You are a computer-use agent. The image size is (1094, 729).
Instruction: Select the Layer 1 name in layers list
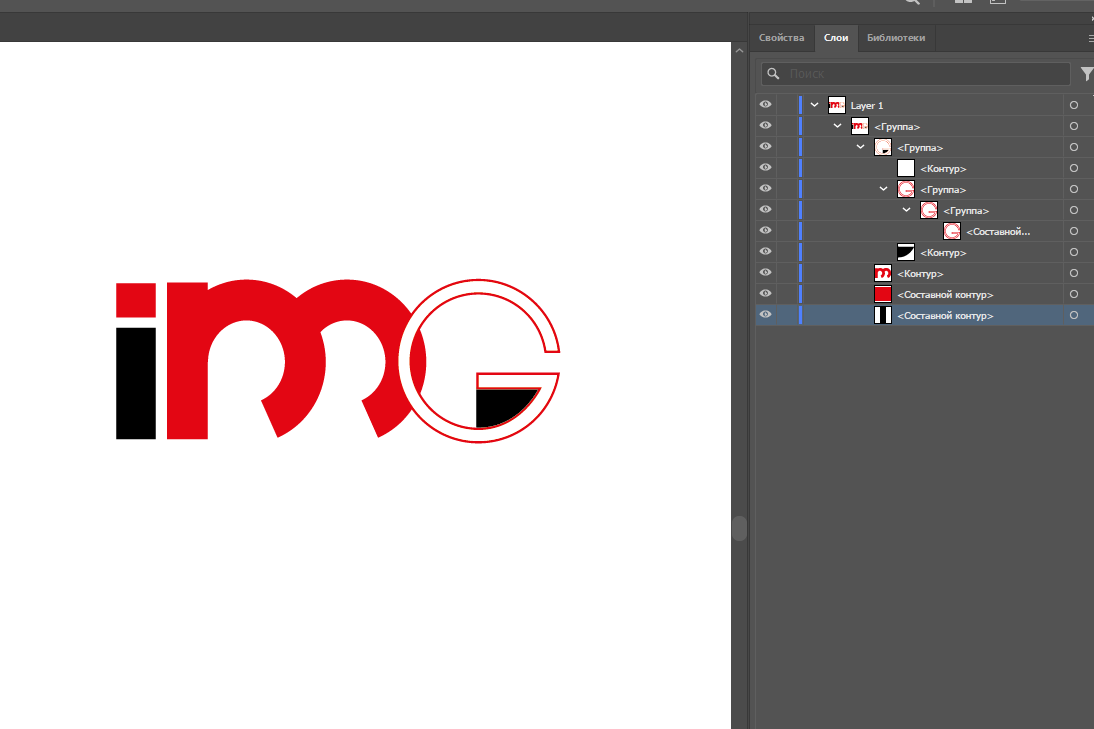pos(867,105)
